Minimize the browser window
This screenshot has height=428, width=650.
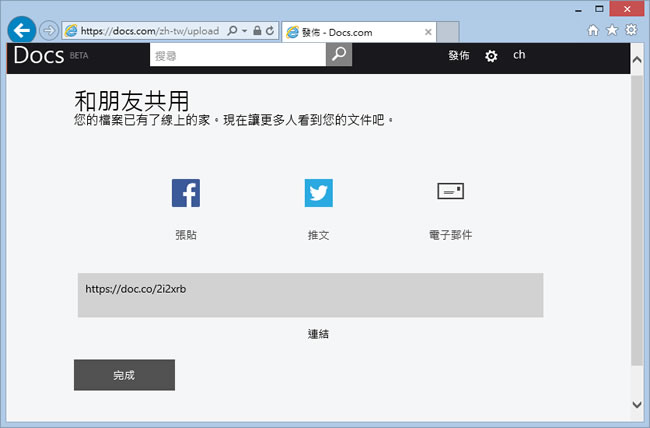tap(579, 10)
